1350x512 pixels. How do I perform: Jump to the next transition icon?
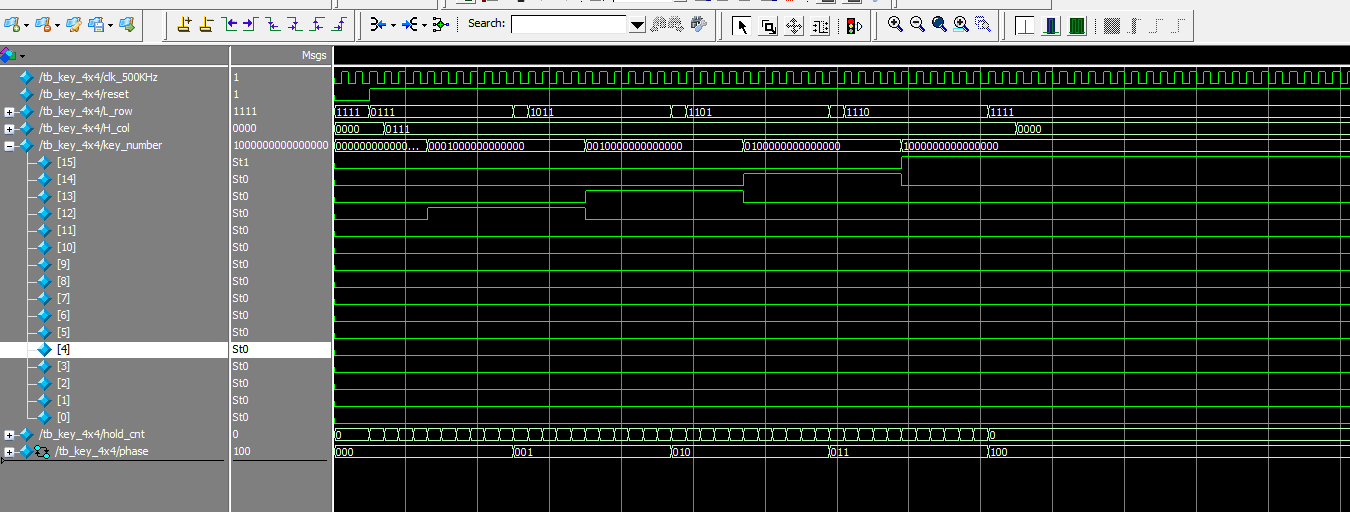[x=250, y=25]
